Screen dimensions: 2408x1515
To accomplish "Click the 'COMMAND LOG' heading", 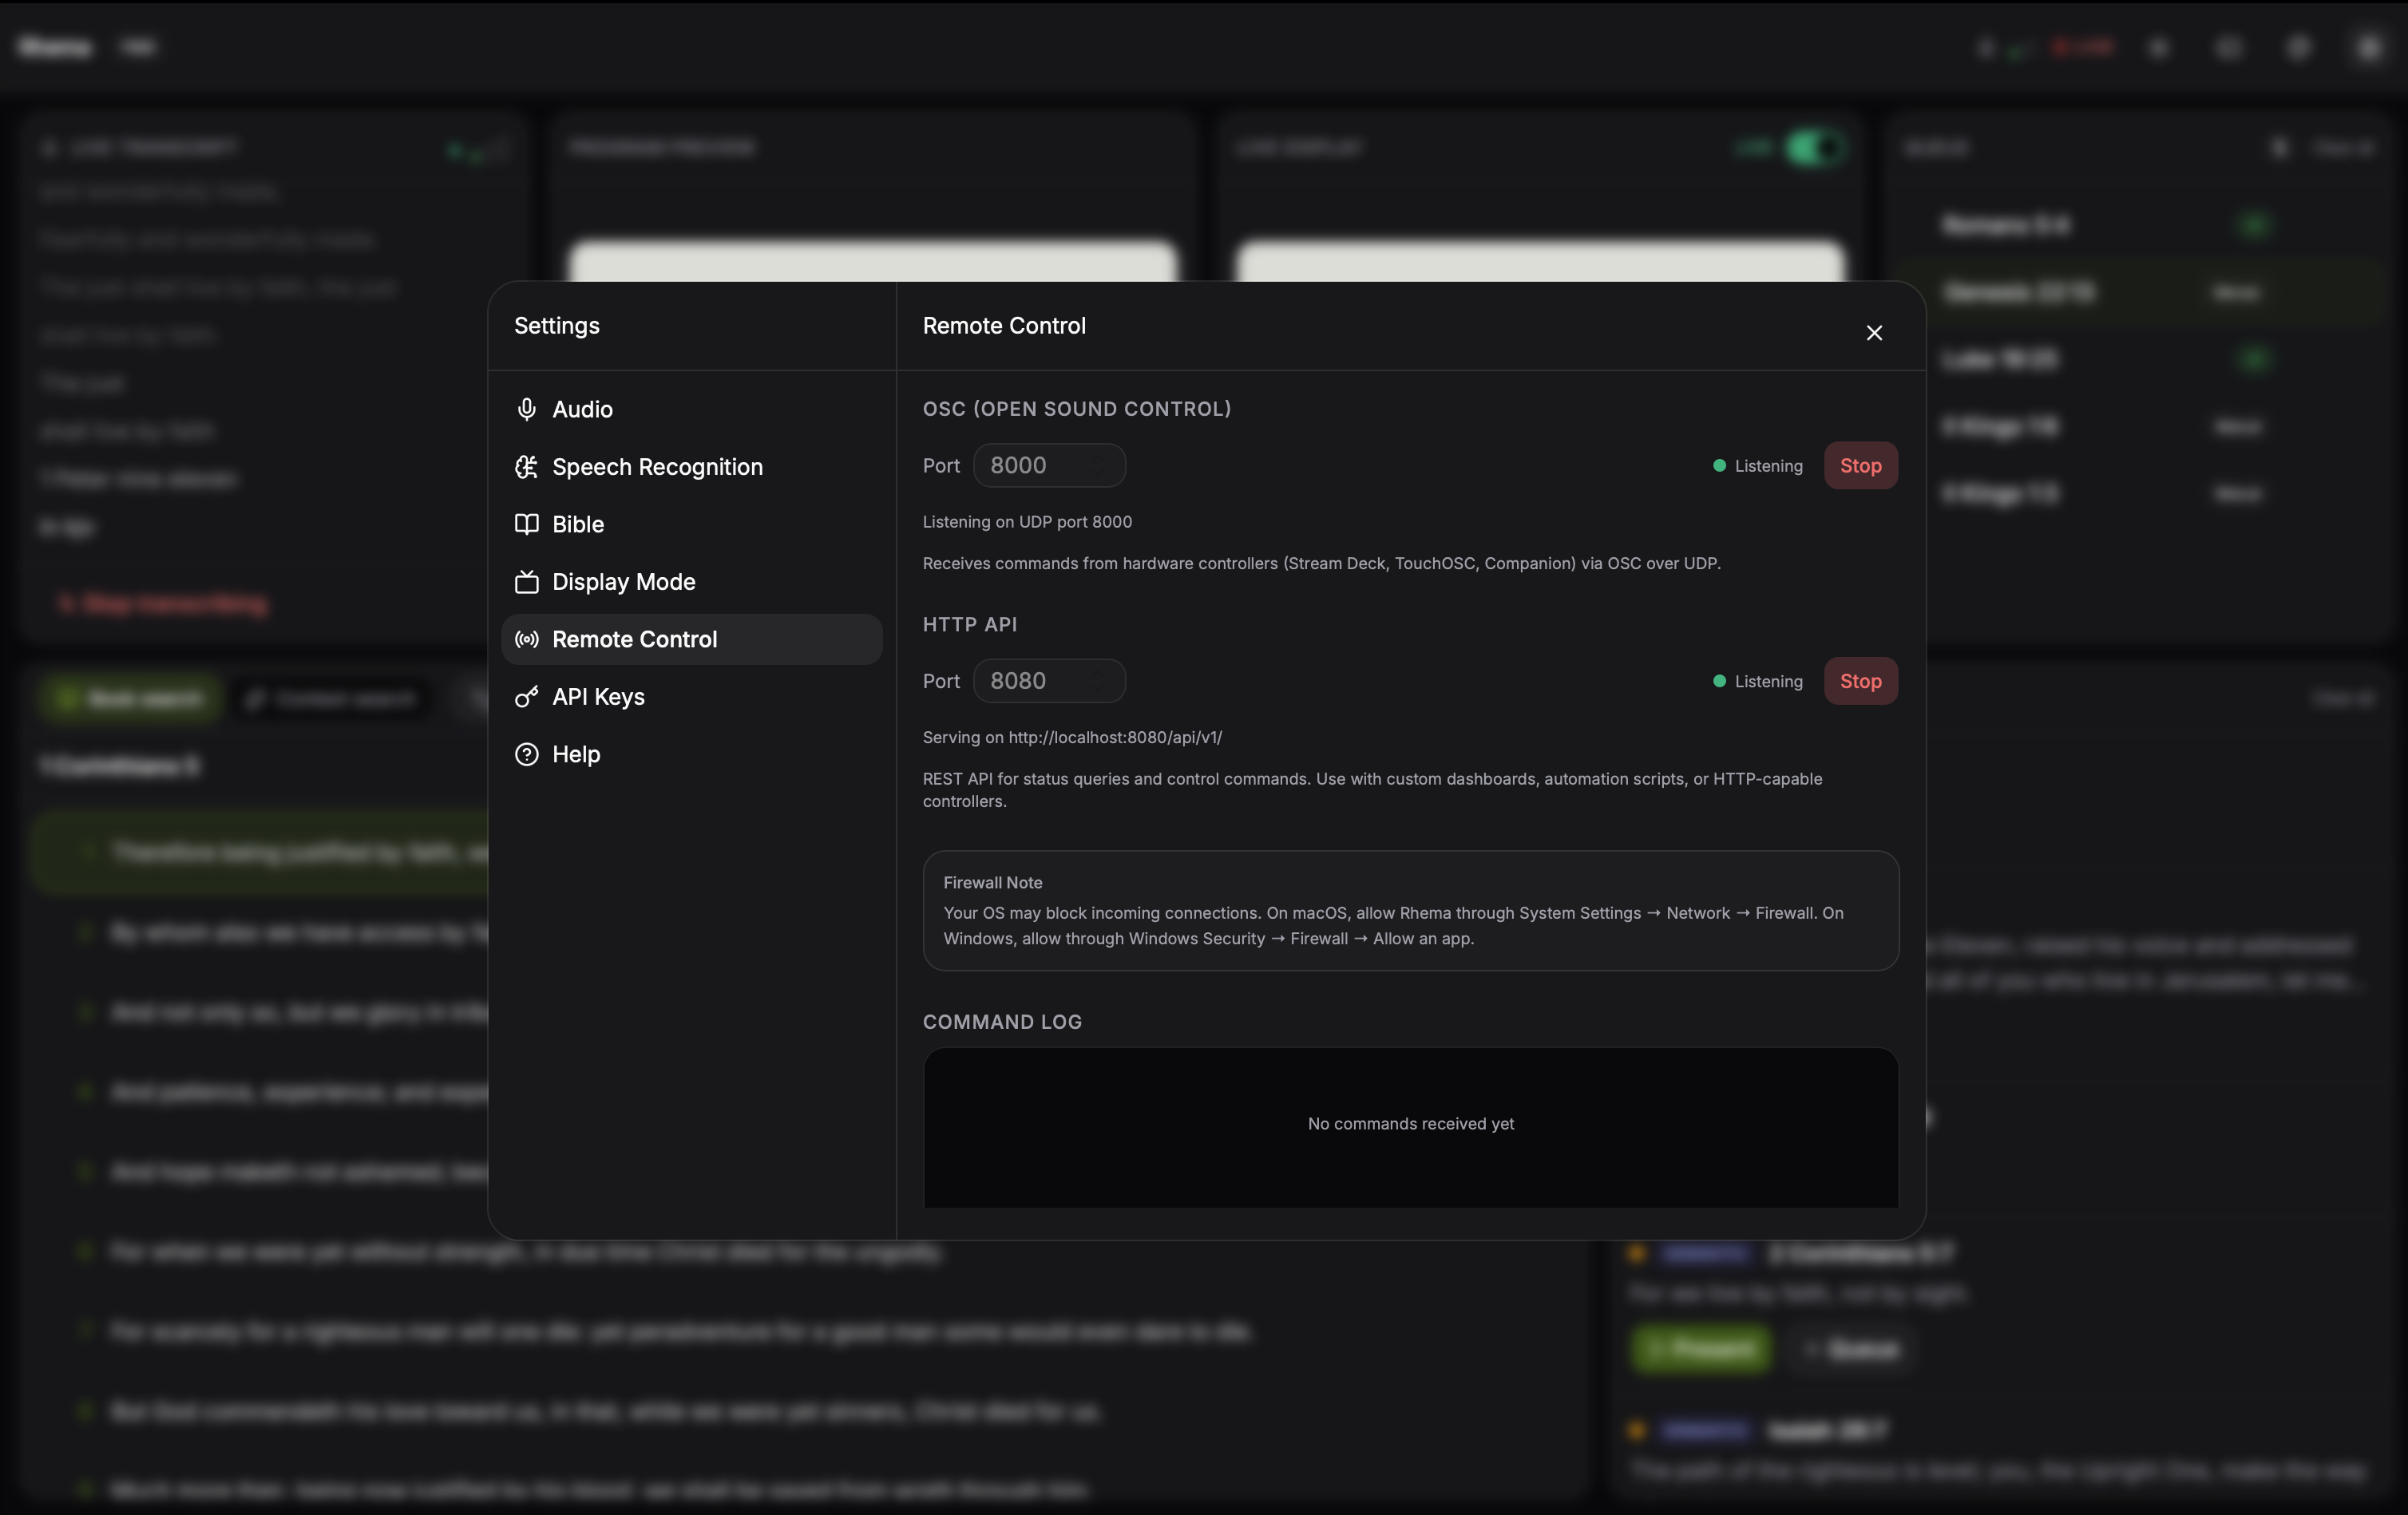I will coord(1002,1022).
